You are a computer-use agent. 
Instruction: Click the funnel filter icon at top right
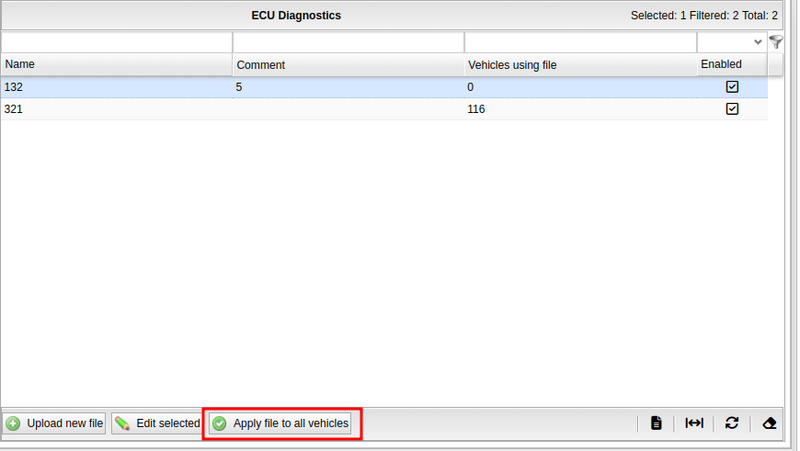point(777,42)
